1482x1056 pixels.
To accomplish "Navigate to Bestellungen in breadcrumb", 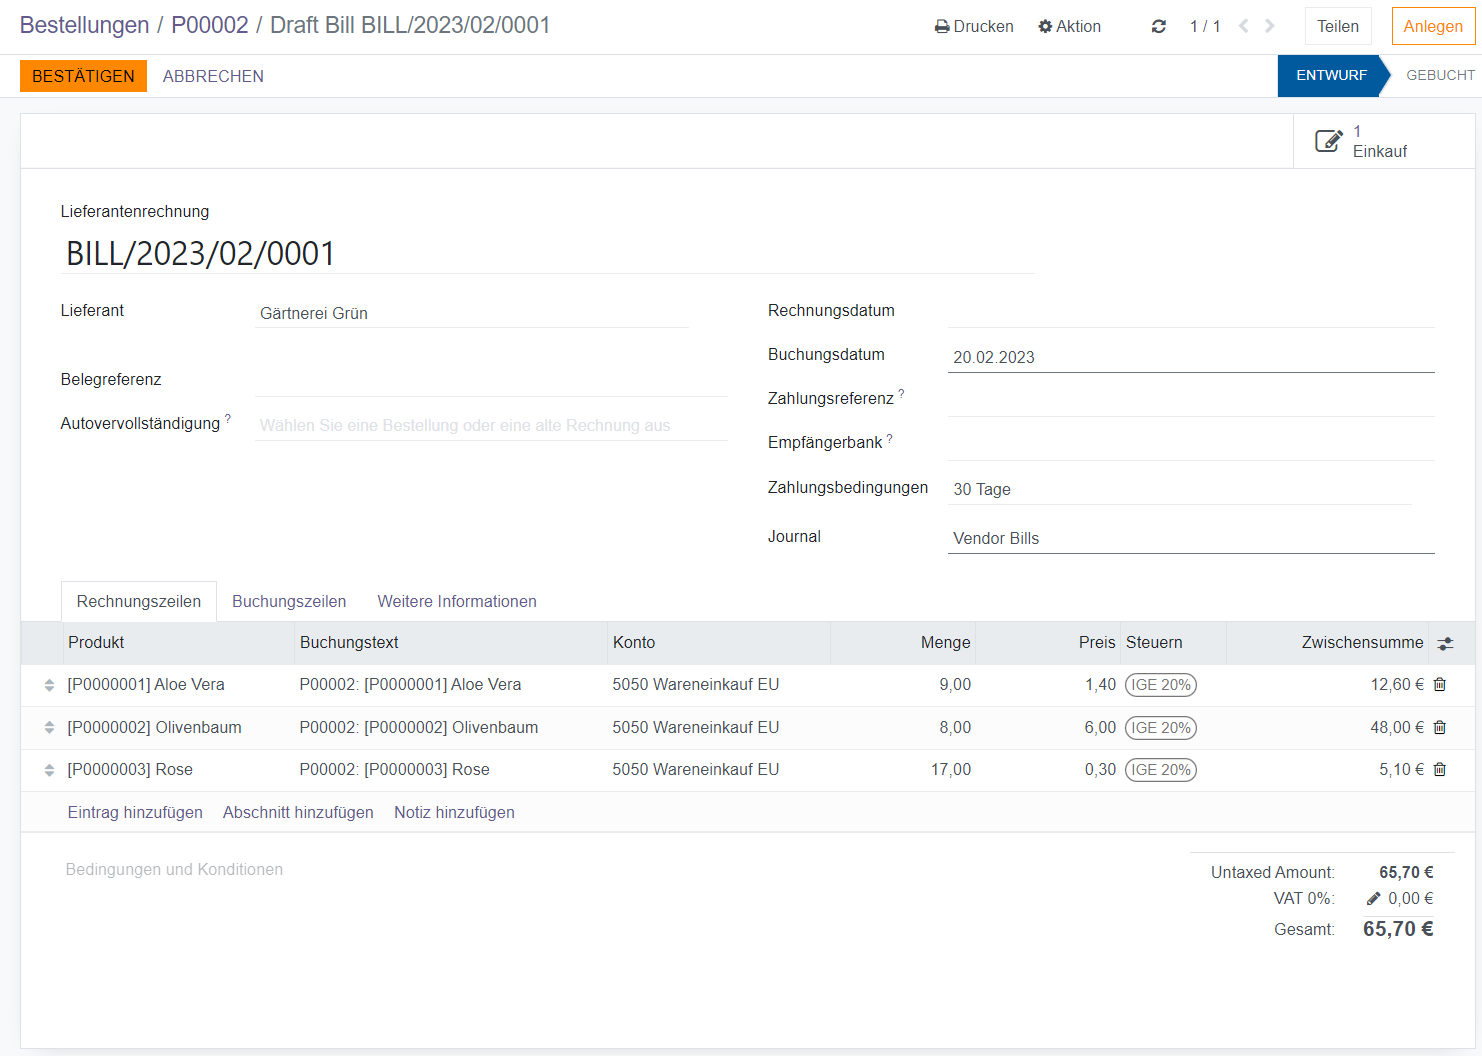I will tap(84, 26).
